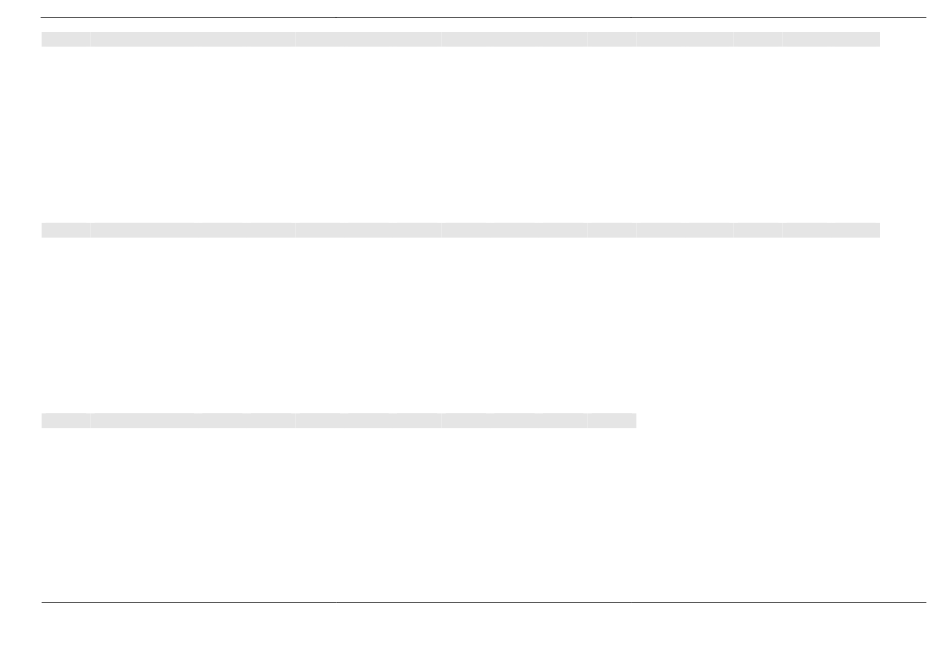Viewport: 950px width, 648px height.
Task: Select the third header cell of the top table
Action: click(x=368, y=39)
